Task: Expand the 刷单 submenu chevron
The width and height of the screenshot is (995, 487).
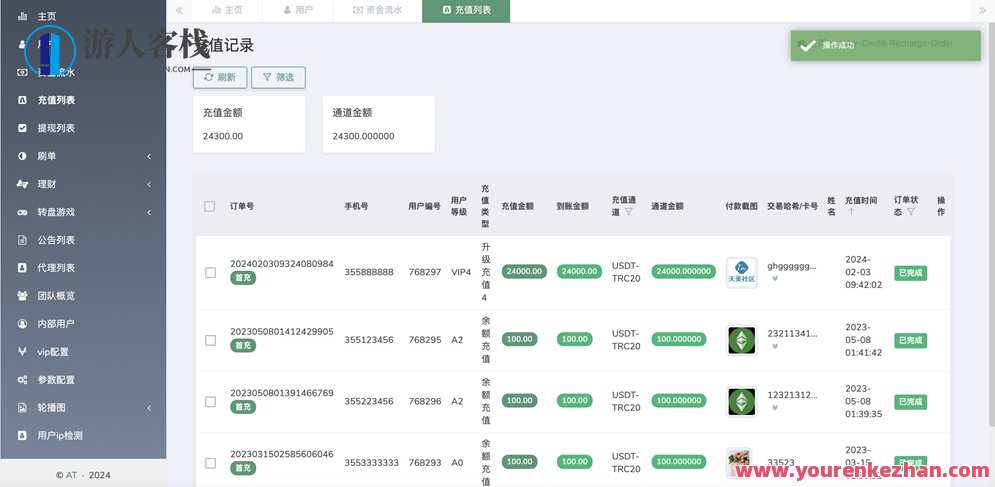Action: coord(149,156)
